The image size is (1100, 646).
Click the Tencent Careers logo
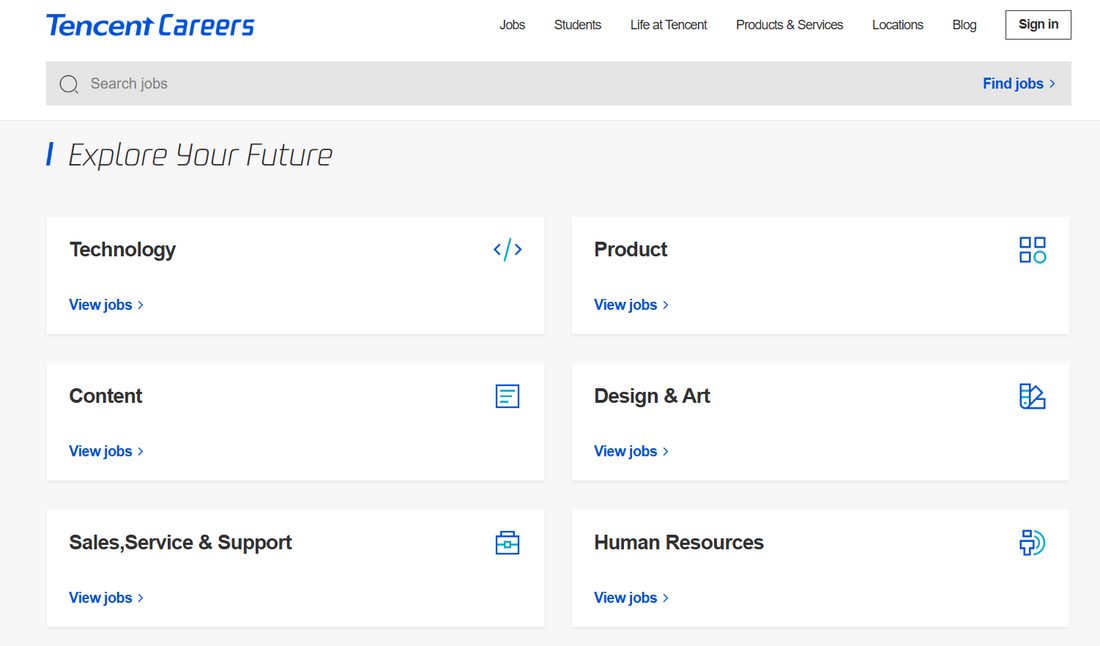pos(150,25)
